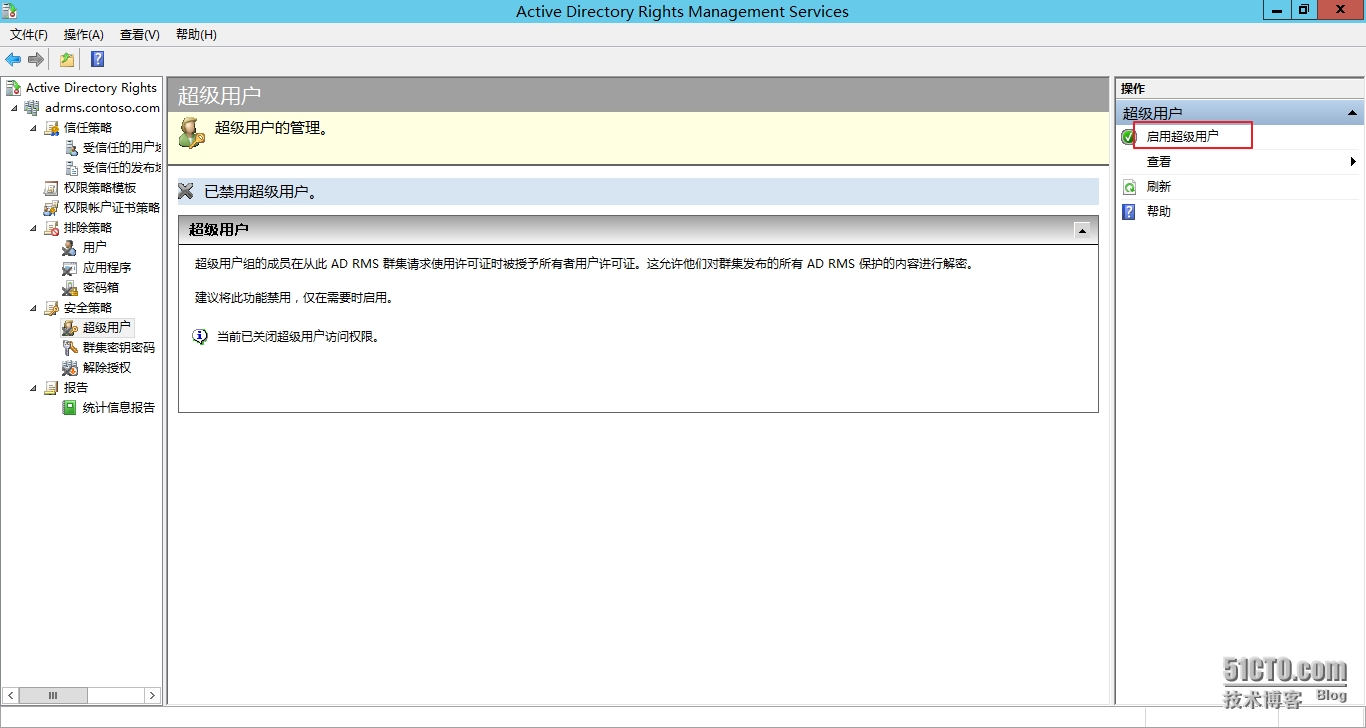Open the 查看 submenu arrow
This screenshot has height=728, width=1366.
click(1353, 162)
